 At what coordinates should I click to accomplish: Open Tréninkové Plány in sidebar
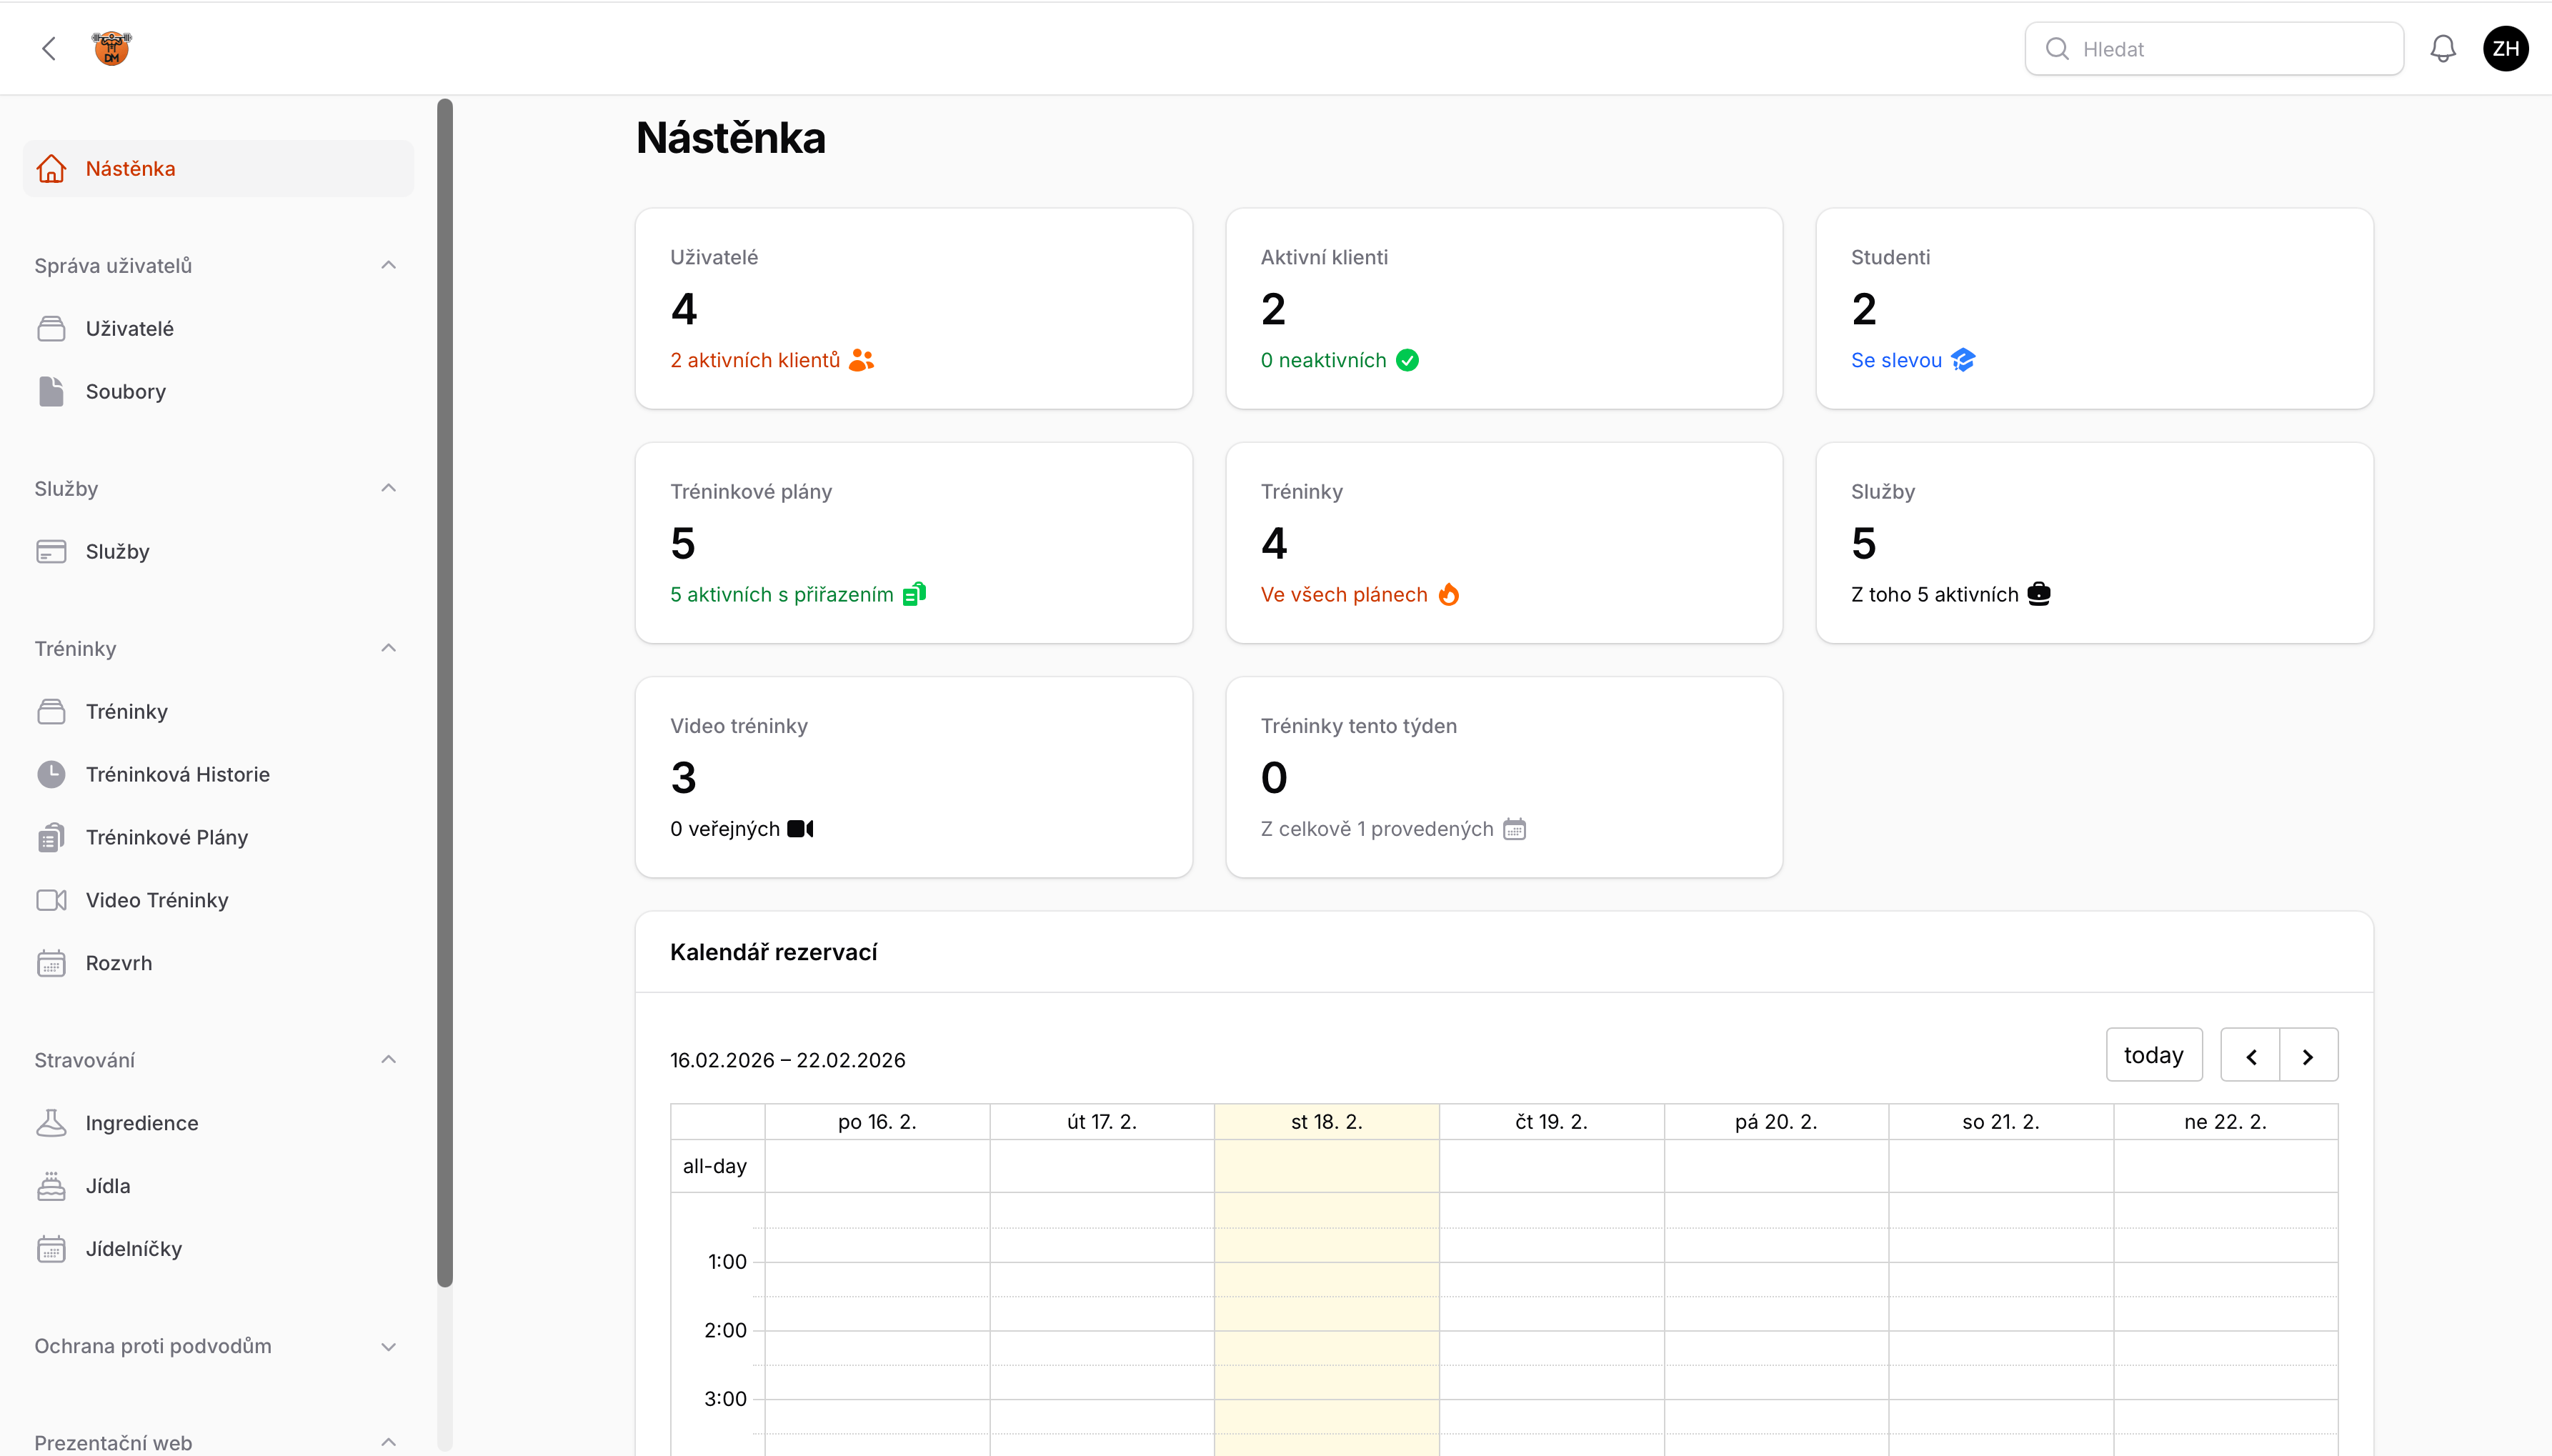click(x=166, y=837)
